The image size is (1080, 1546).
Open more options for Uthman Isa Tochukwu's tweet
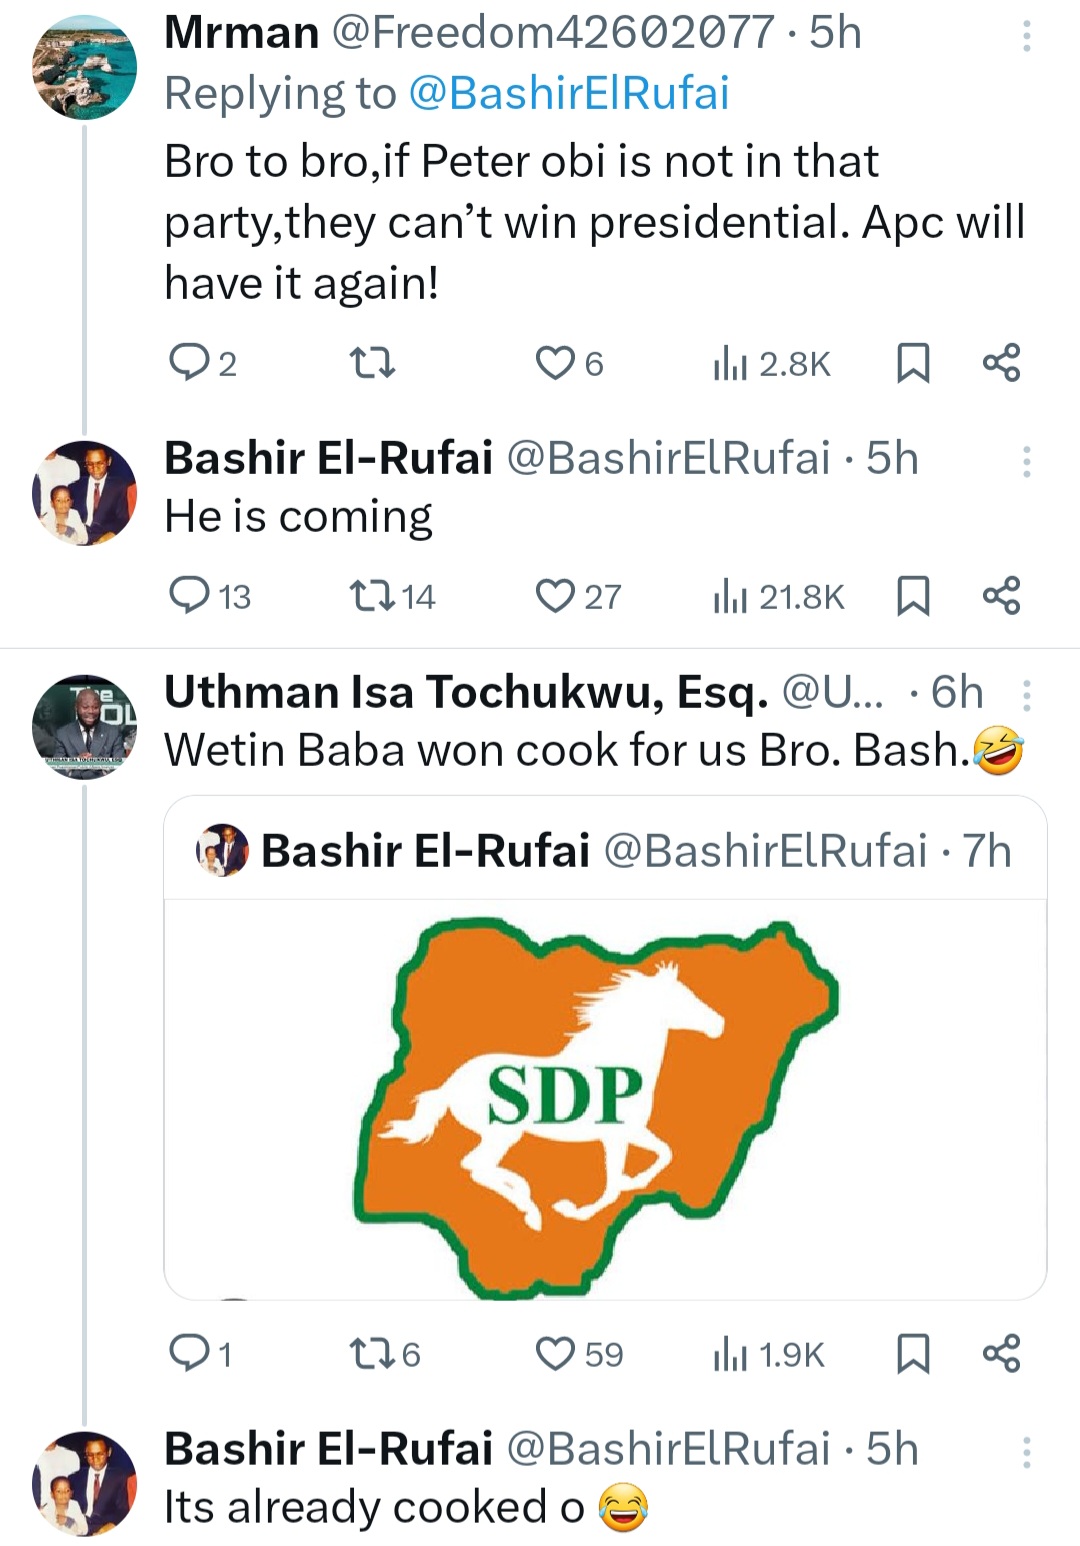pyautogui.click(x=1026, y=695)
